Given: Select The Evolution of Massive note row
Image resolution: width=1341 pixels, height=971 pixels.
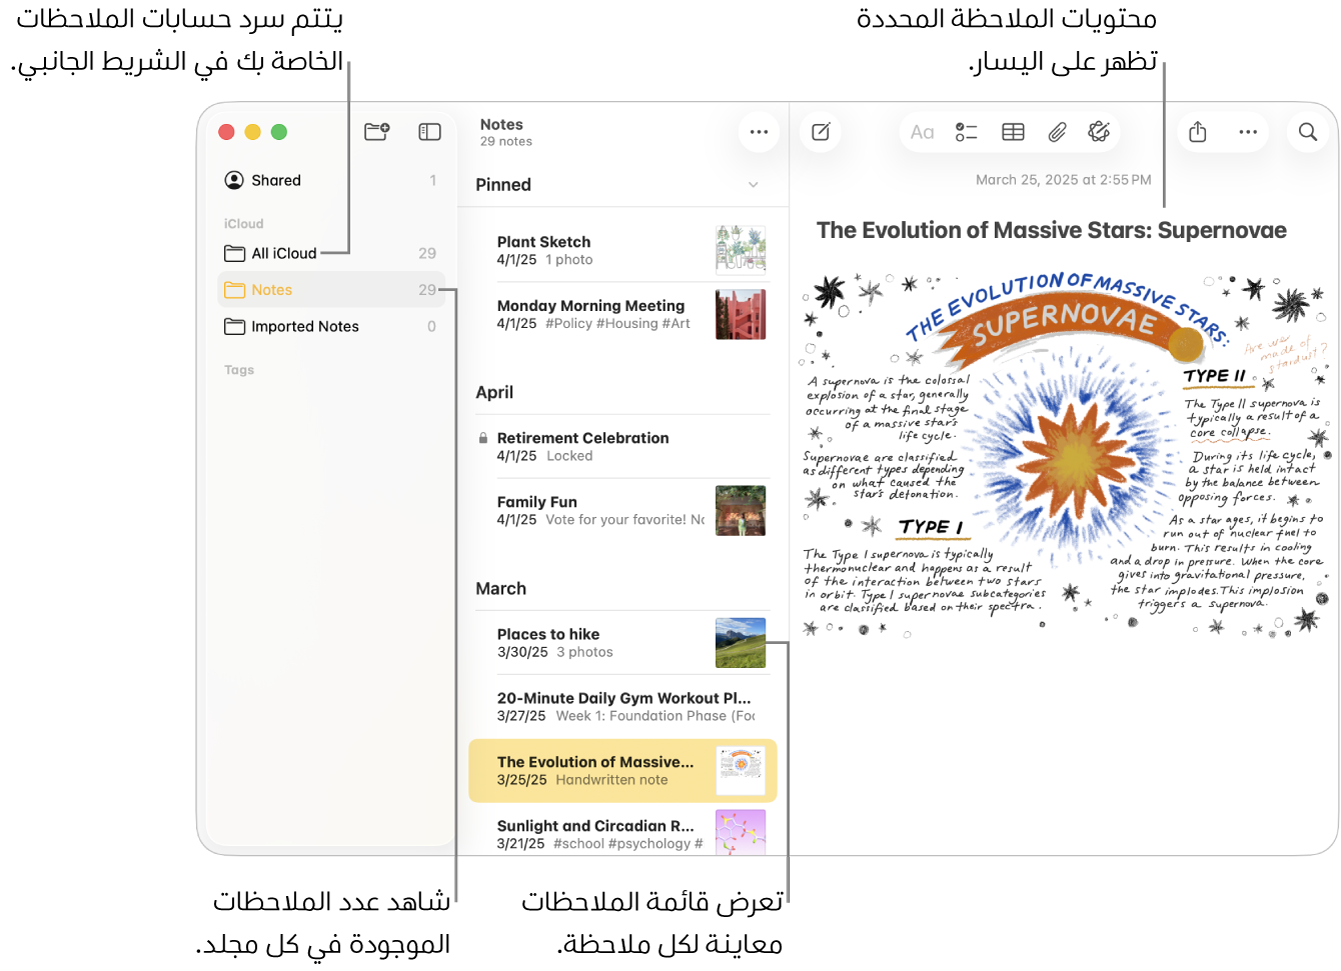Looking at the screenshot, I should coord(622,771).
